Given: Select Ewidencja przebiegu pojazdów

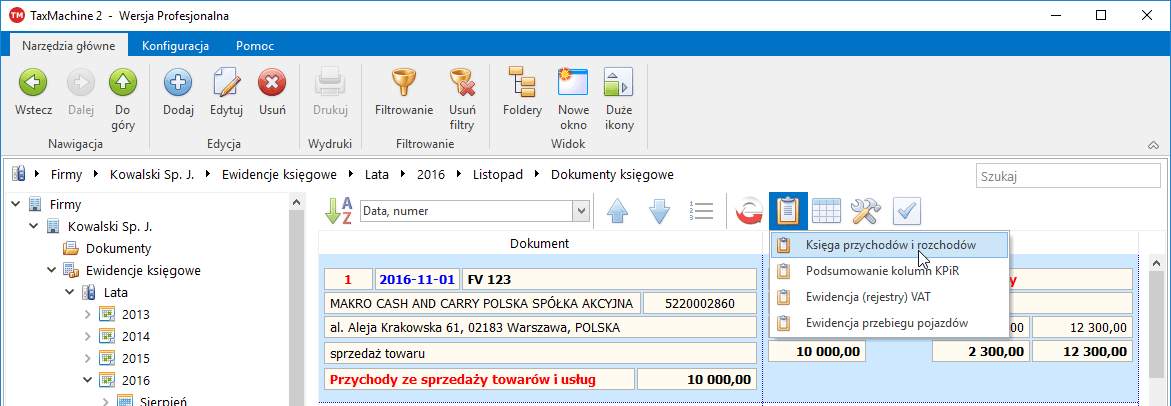Looking at the screenshot, I should [891, 323].
